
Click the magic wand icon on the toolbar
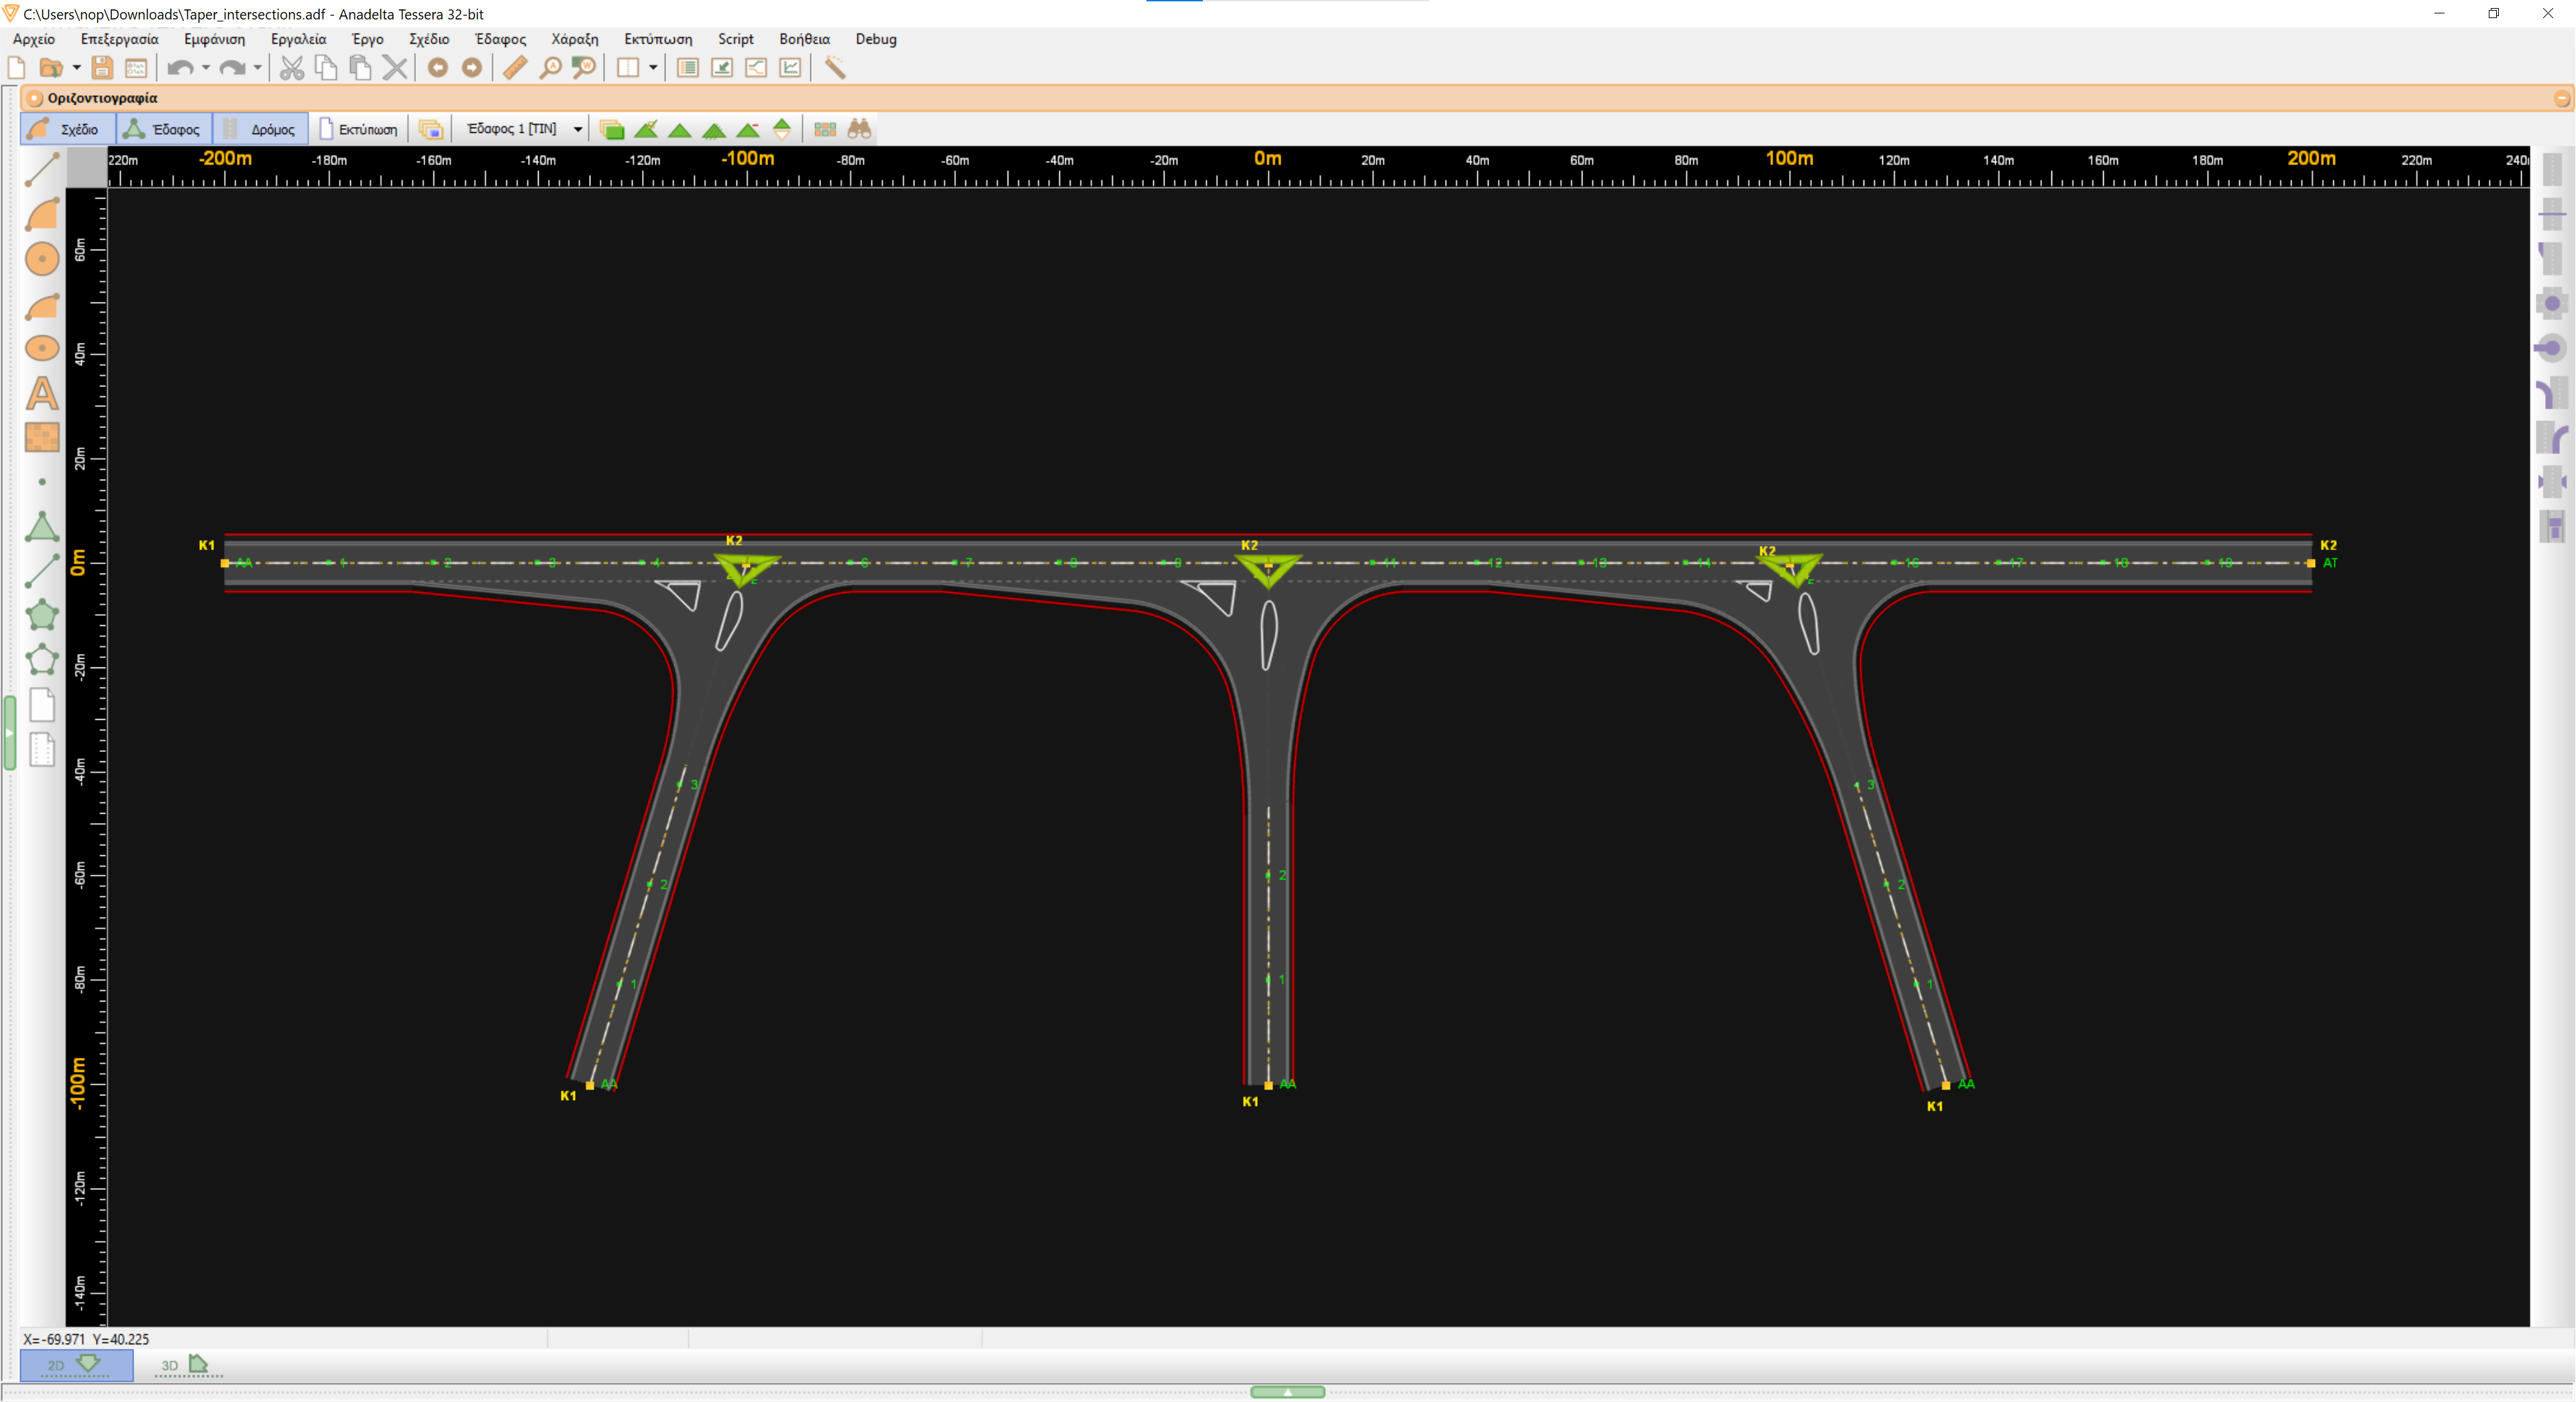point(836,67)
